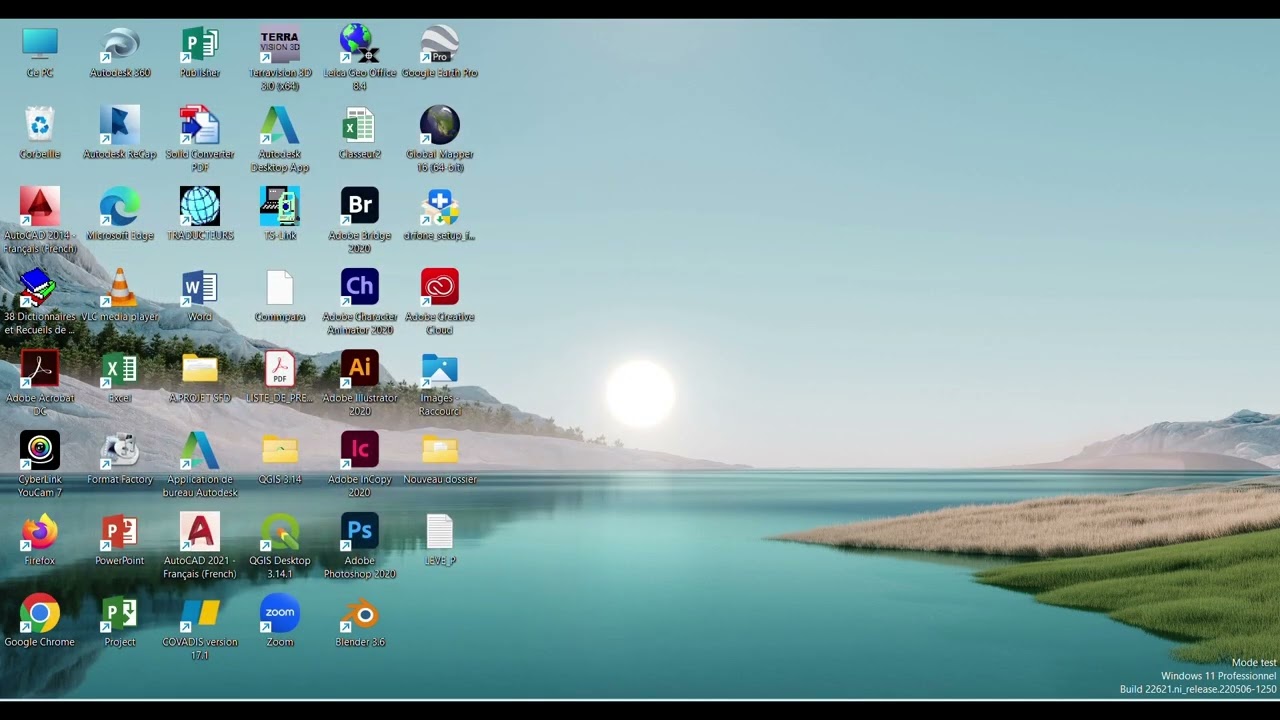
Task: Select the Classeur2 Excel file
Action: point(360,125)
